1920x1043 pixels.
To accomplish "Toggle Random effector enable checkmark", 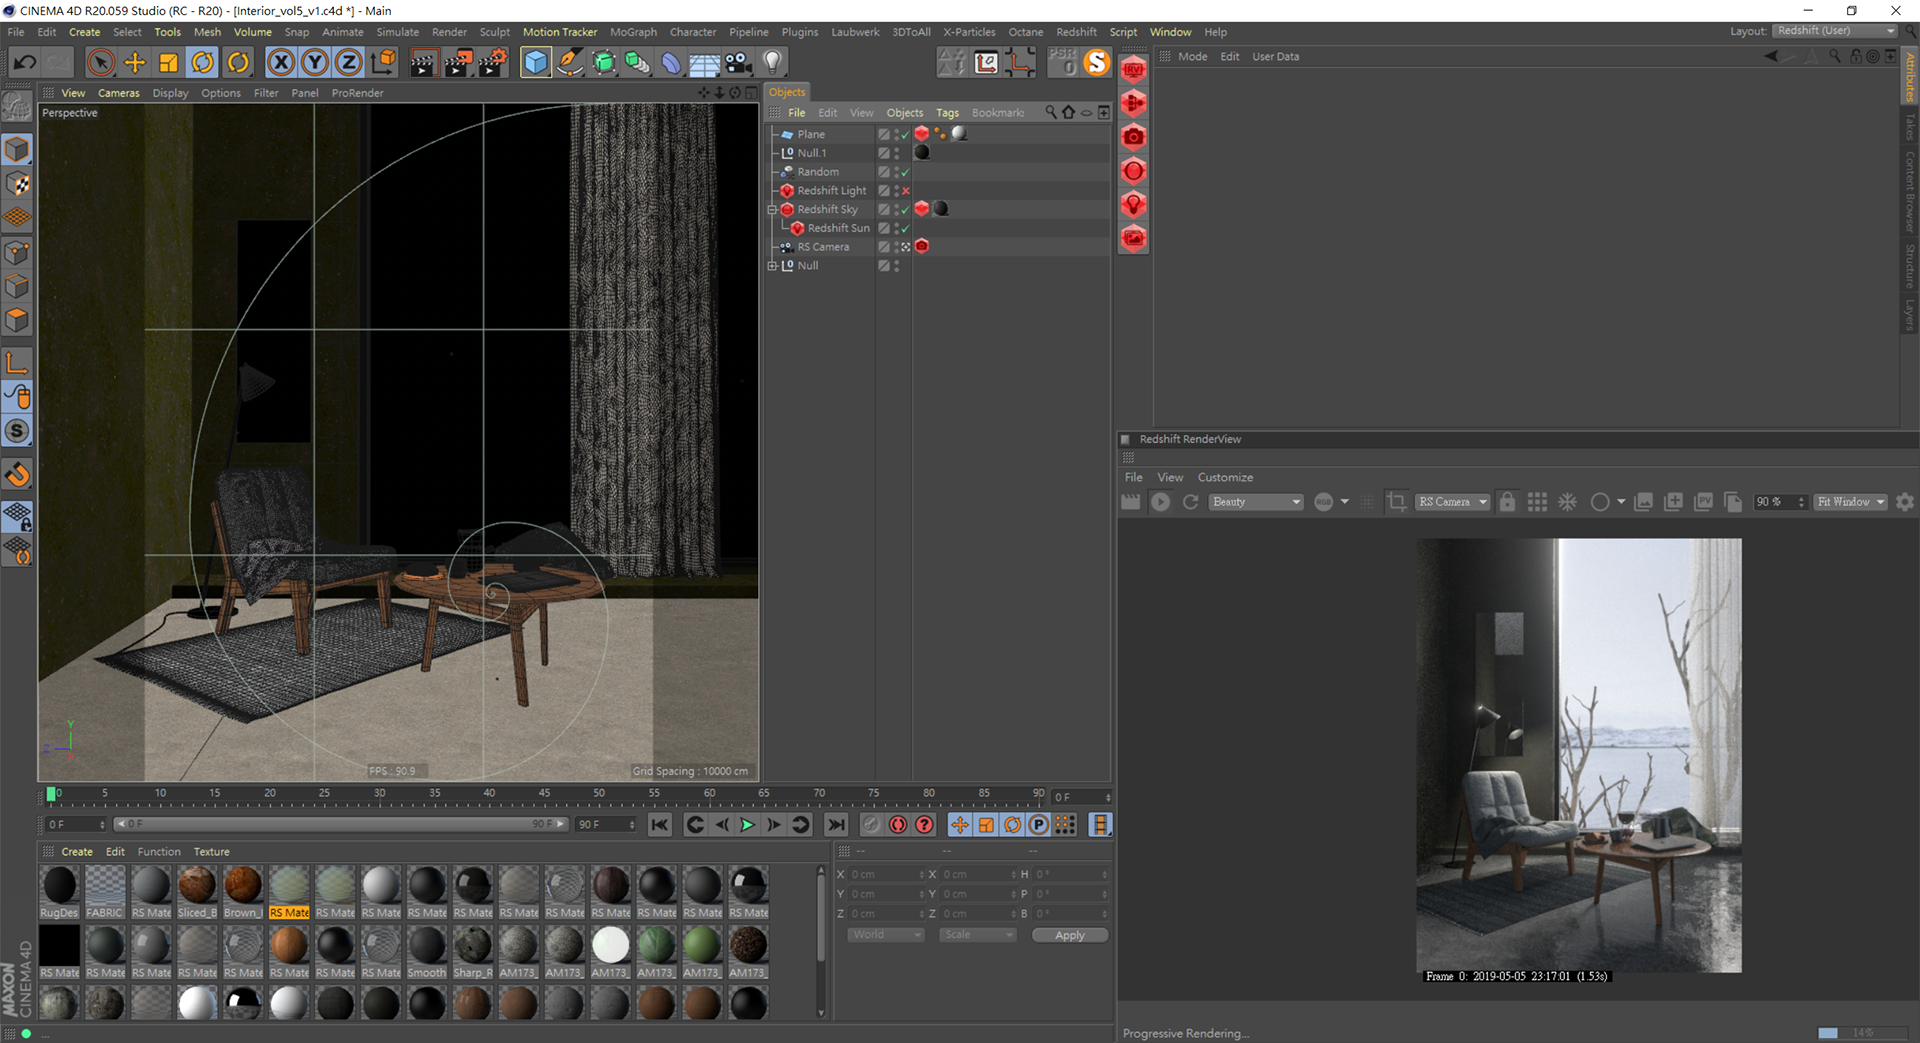I will pyautogui.click(x=906, y=172).
